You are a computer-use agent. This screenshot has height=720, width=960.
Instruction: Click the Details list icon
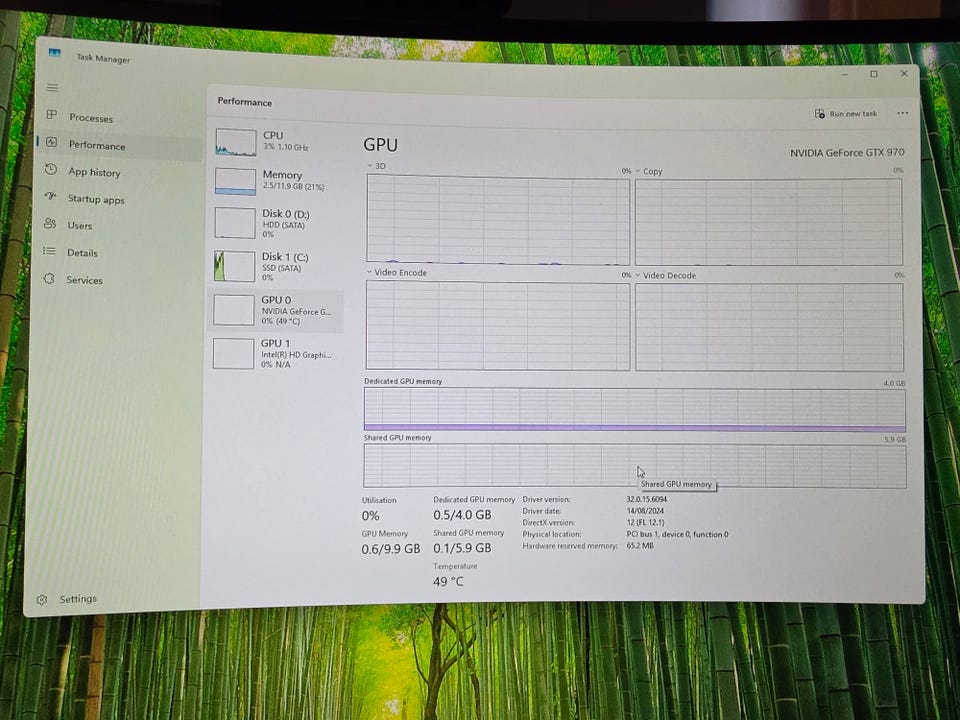[x=50, y=251]
